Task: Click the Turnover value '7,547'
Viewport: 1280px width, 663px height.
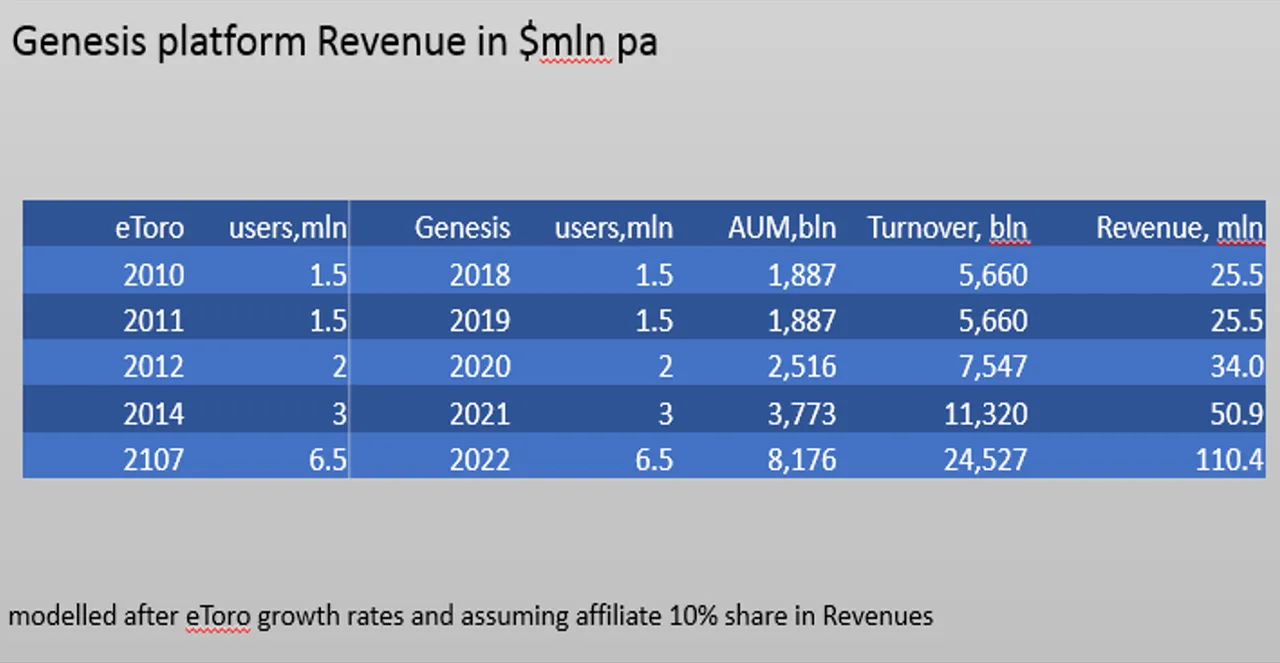Action: coord(993,366)
